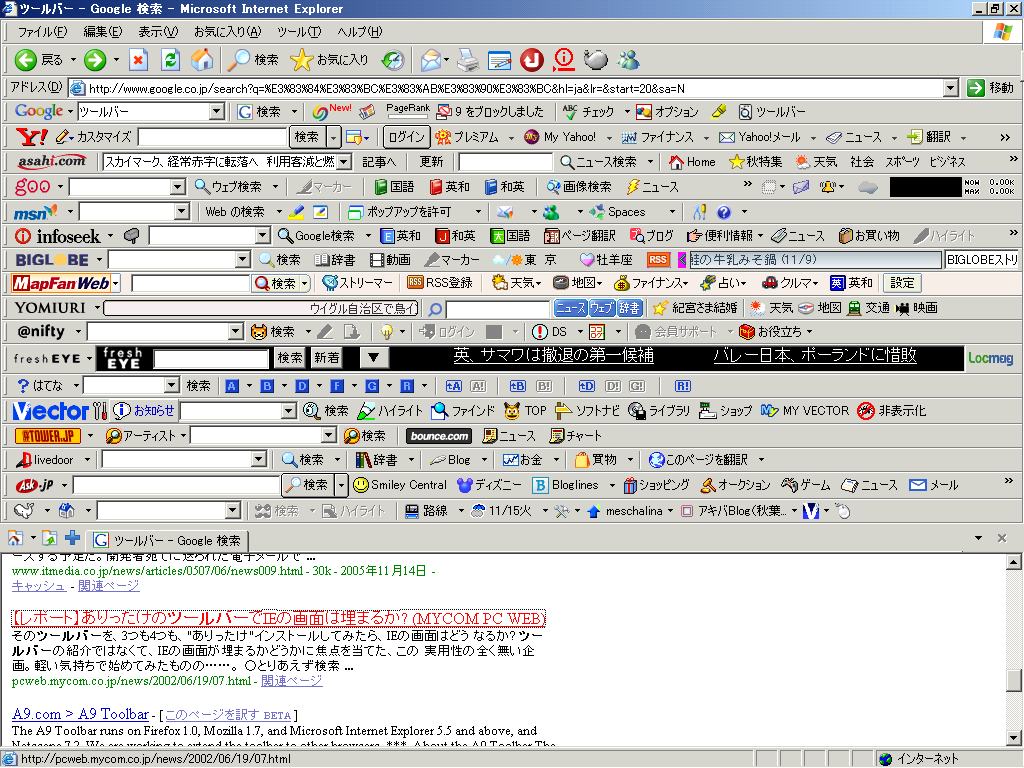This screenshot has width=1024, height=768.
Task: Click the orange RSS icon in BIGLOBE toolbar
Action: [x=658, y=260]
